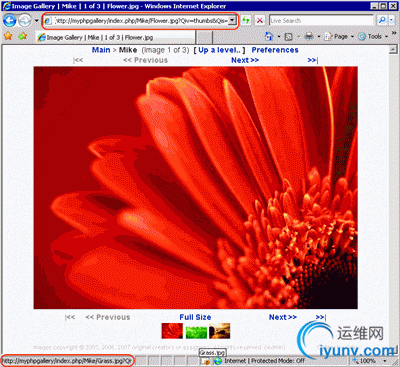Viewport: 400px width, 367px height.
Task: Click the red X Stop loading icon
Action: pyautogui.click(x=260, y=21)
